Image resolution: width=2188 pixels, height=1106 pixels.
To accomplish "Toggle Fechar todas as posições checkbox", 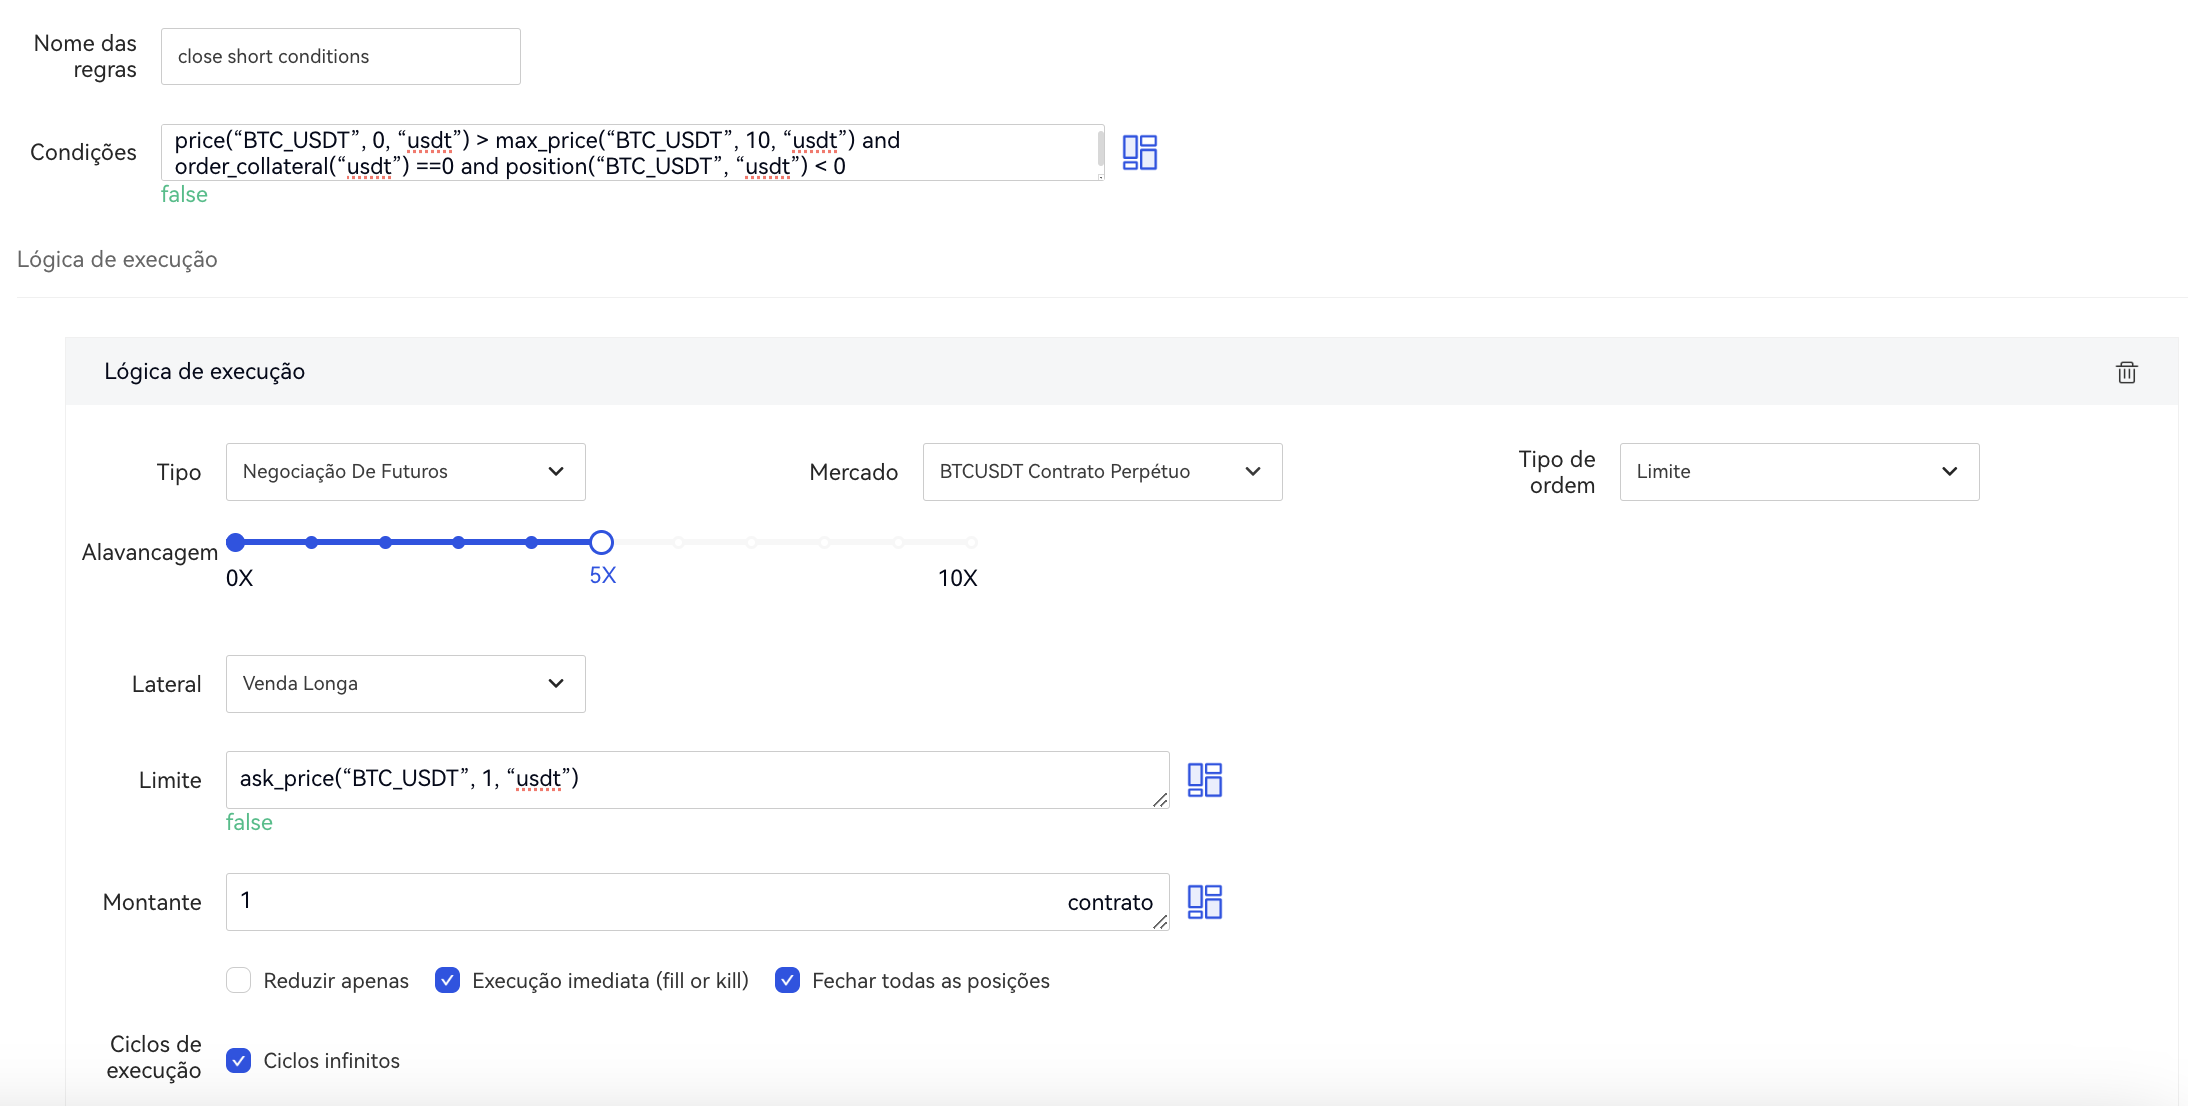I will pos(787,980).
